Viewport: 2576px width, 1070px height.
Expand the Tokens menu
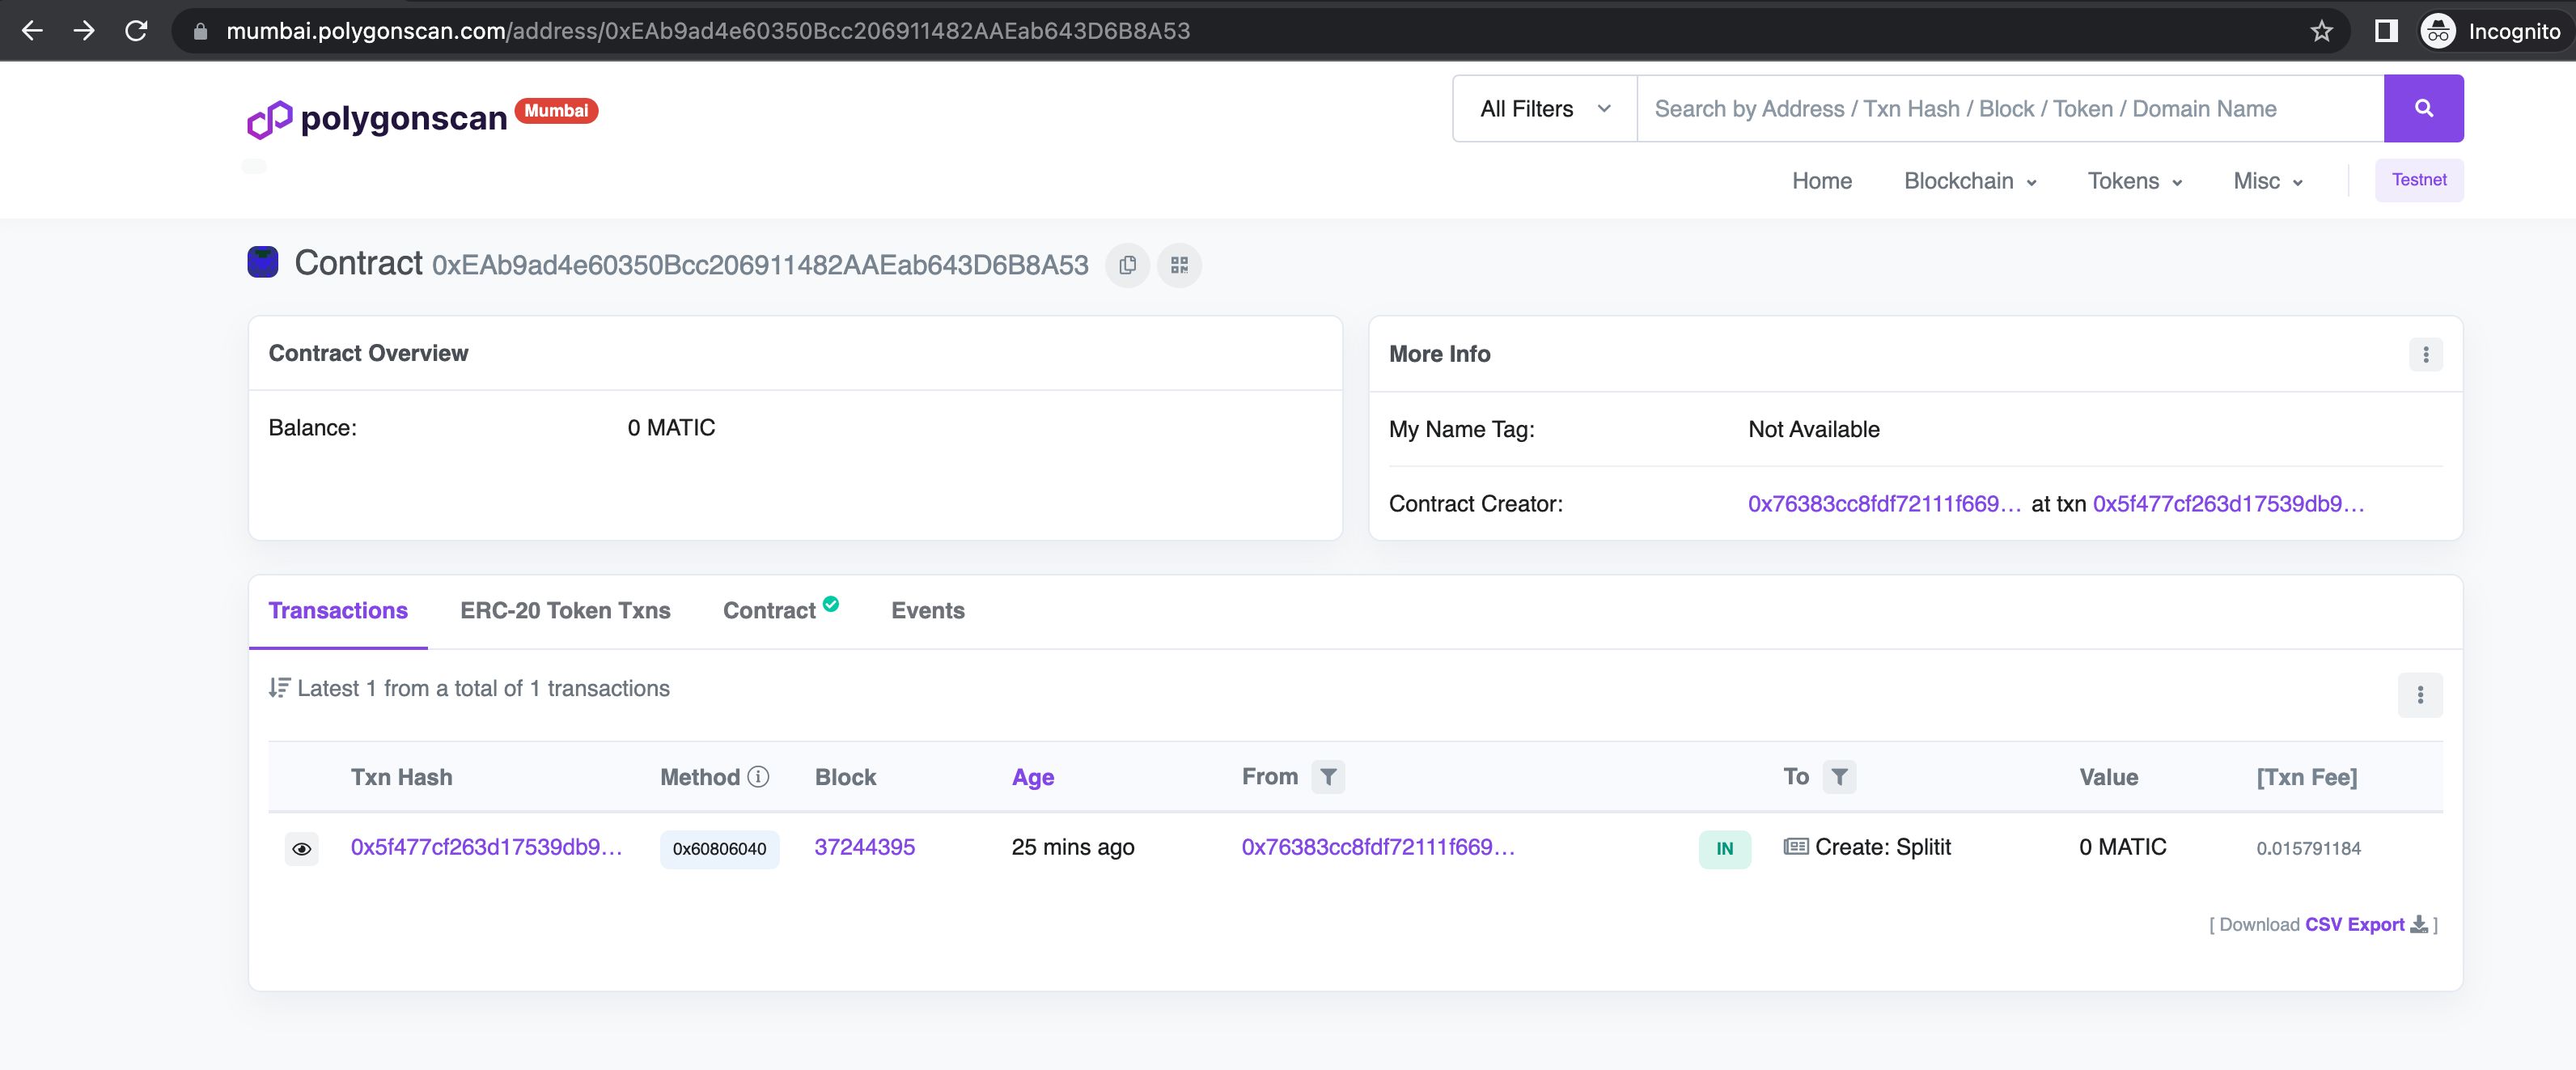[x=2135, y=181]
